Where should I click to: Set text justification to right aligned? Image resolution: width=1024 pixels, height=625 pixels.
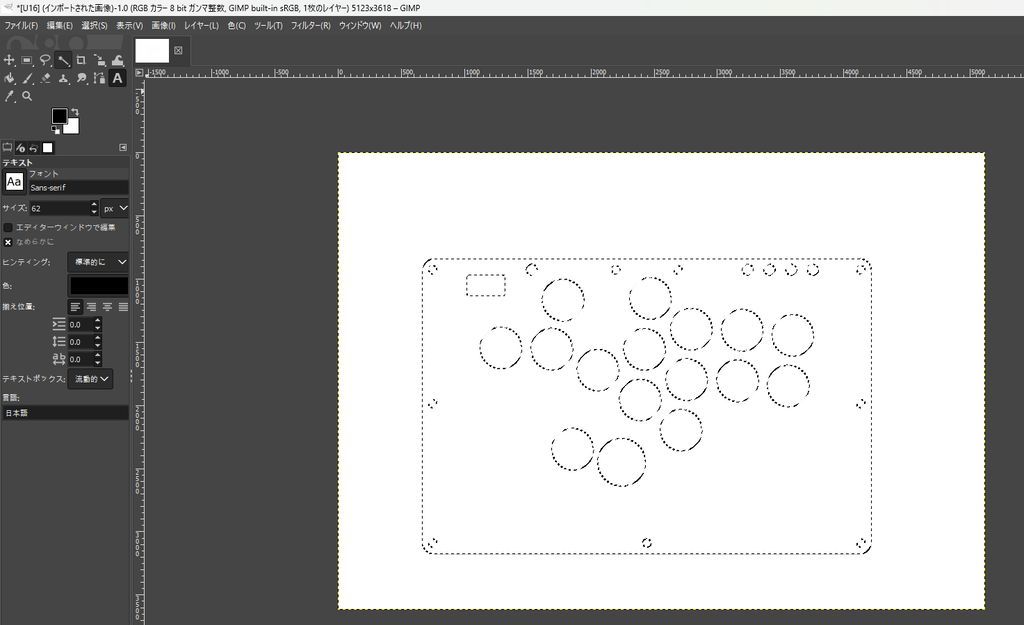click(91, 307)
